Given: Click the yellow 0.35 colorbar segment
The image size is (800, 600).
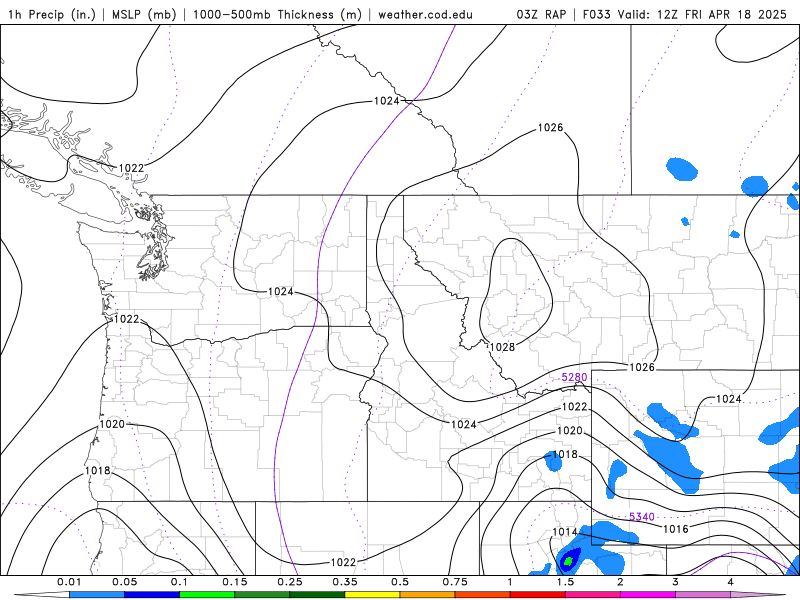Looking at the screenshot, I should [372, 594].
